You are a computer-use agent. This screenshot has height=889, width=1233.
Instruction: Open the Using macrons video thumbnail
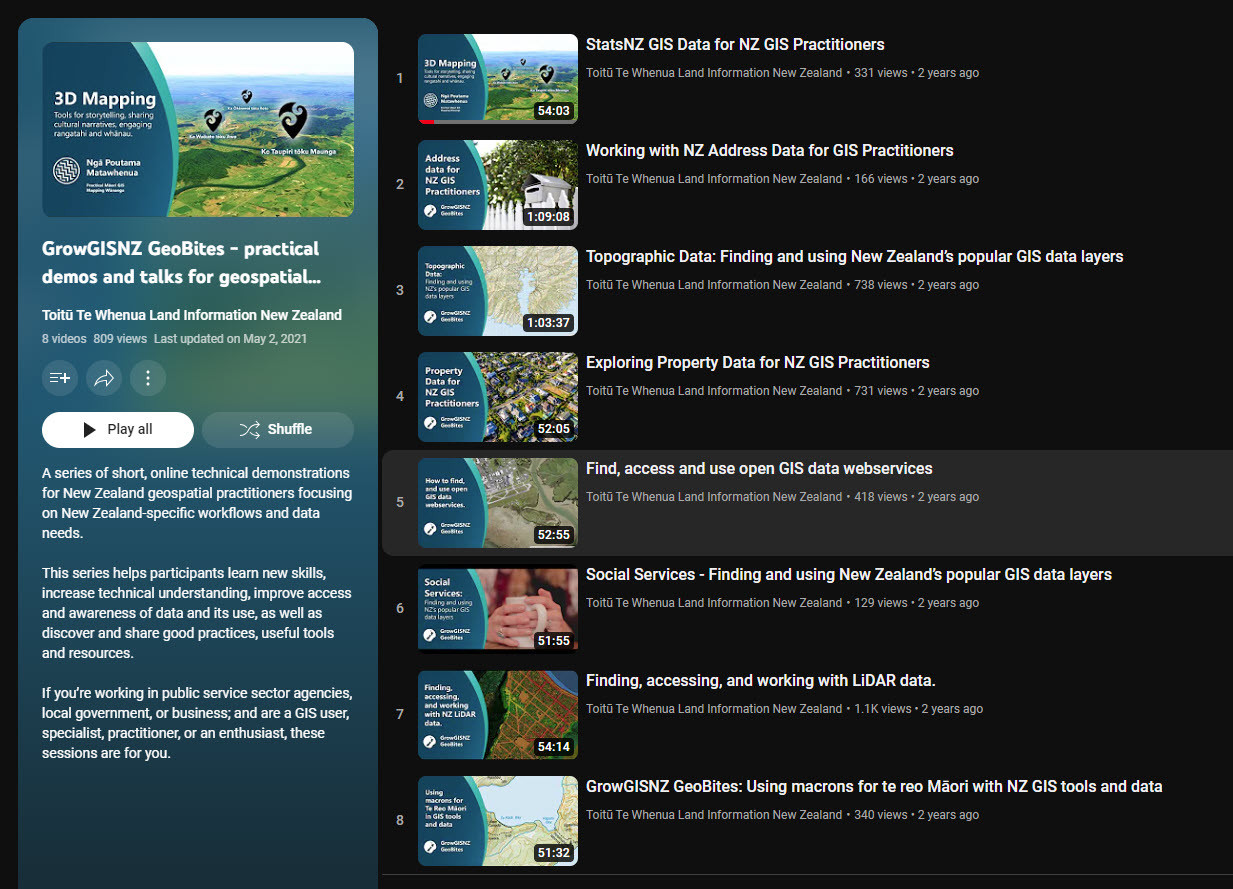498,821
